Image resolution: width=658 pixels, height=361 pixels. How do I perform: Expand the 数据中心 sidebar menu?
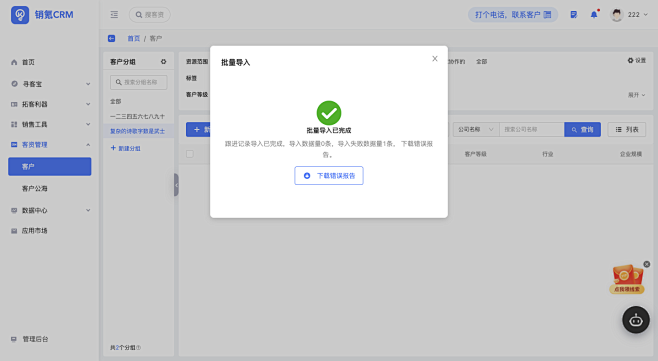[50, 210]
